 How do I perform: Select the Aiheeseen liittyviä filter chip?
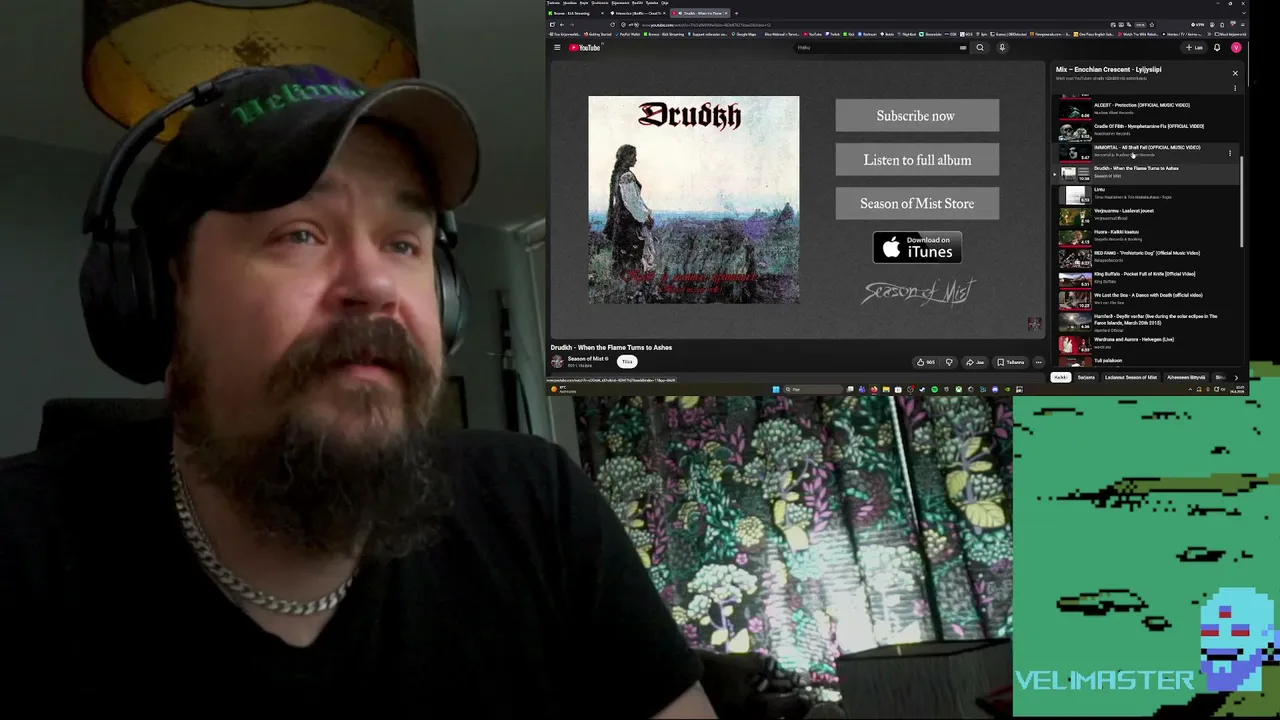tap(1186, 377)
